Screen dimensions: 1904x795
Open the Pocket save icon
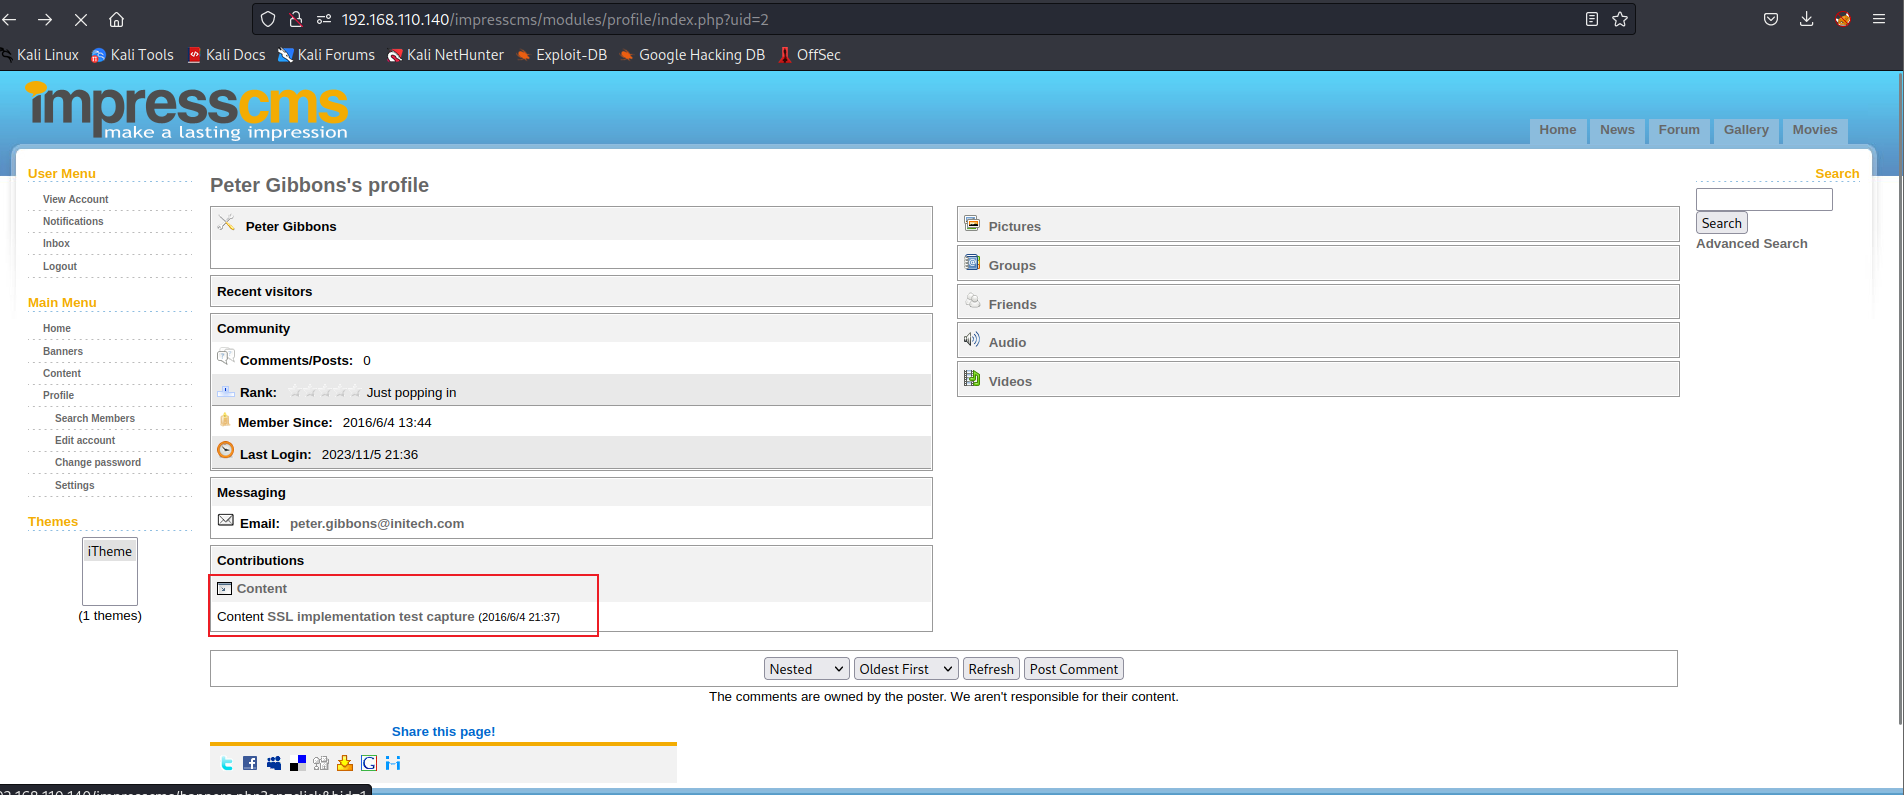coord(1771,19)
